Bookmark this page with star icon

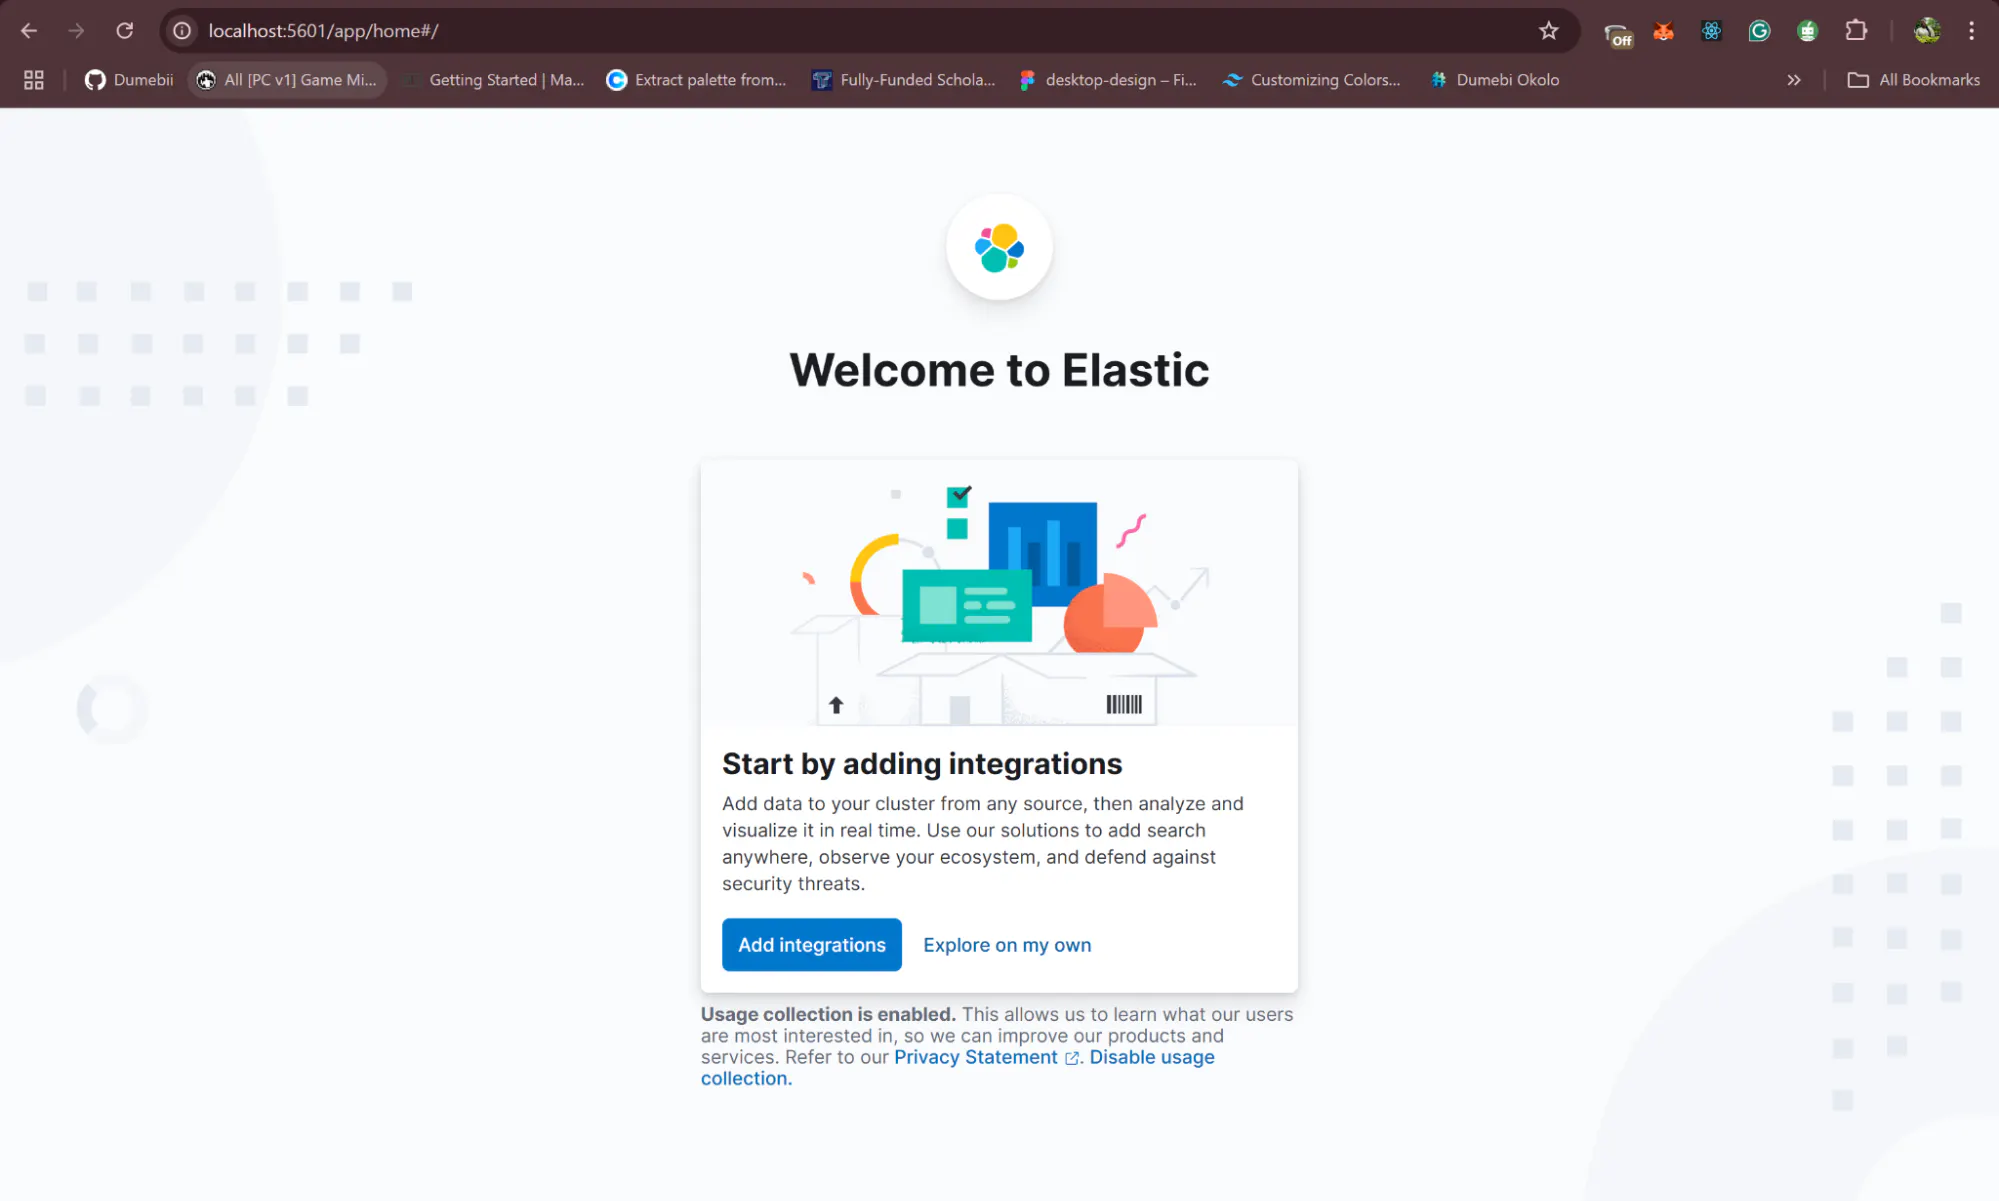tap(1548, 31)
